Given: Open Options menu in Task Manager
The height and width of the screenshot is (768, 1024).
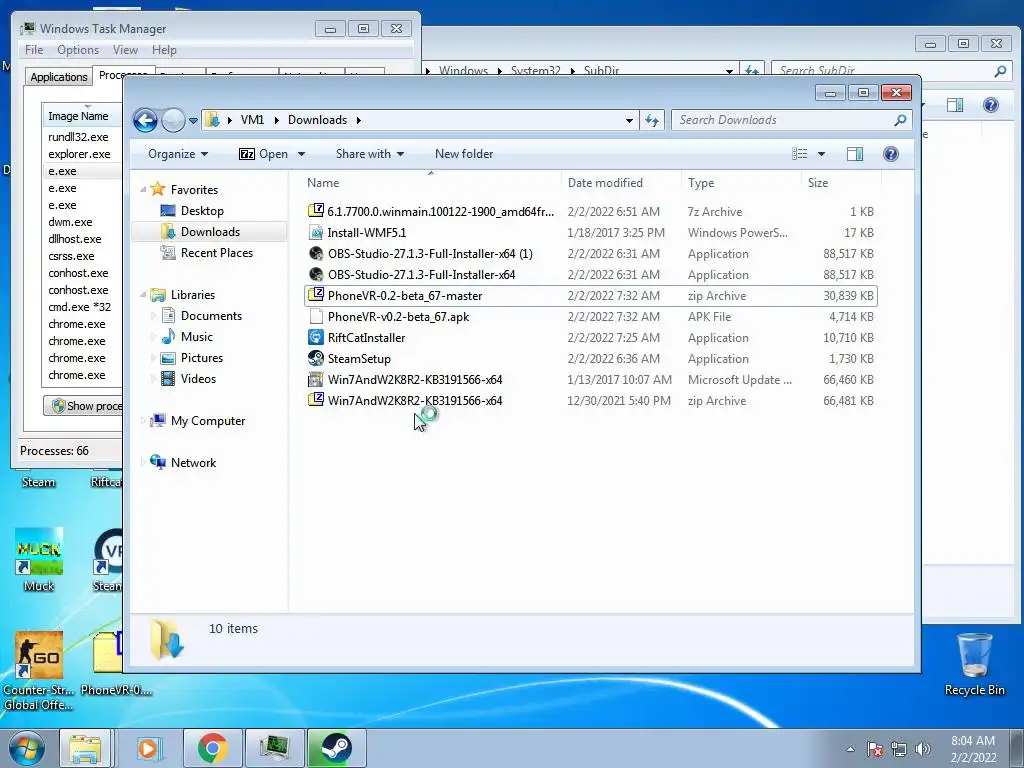Looking at the screenshot, I should [x=78, y=50].
